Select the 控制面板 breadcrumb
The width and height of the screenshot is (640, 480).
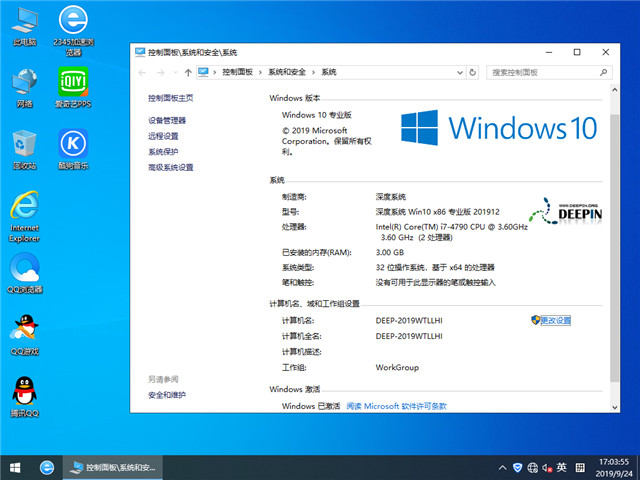237,72
